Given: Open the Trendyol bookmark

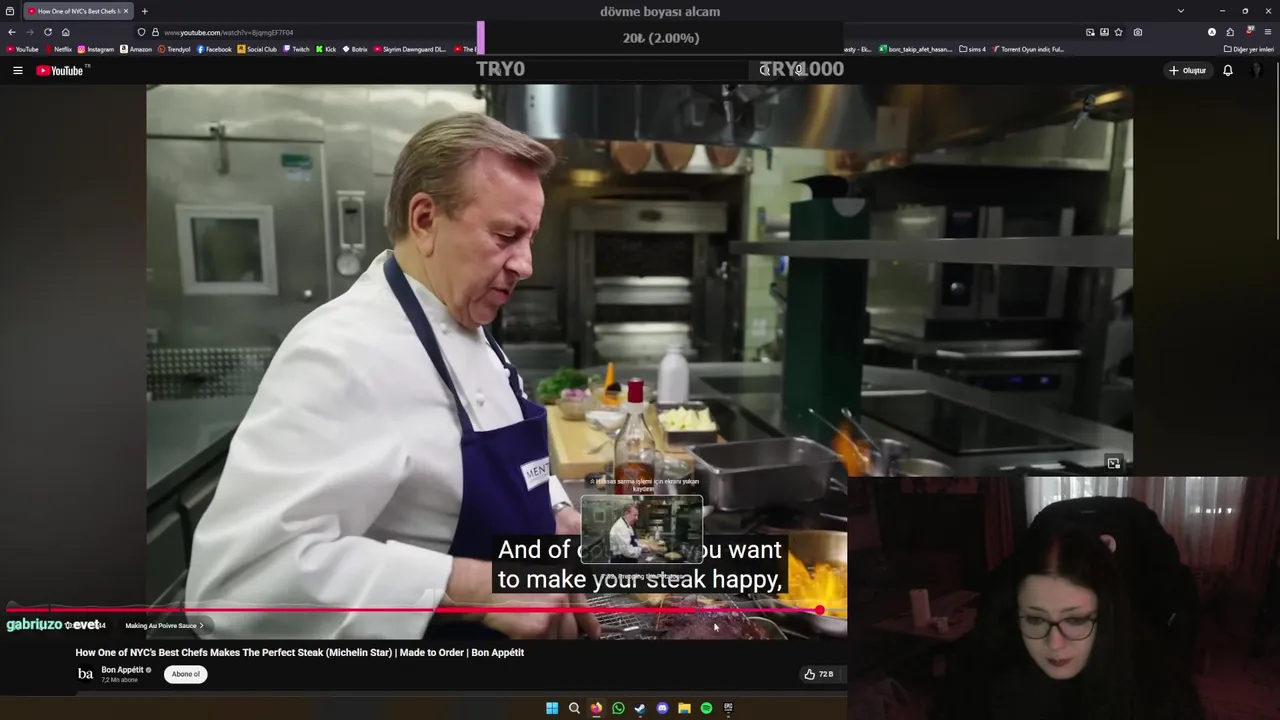Looking at the screenshot, I should click(x=174, y=49).
